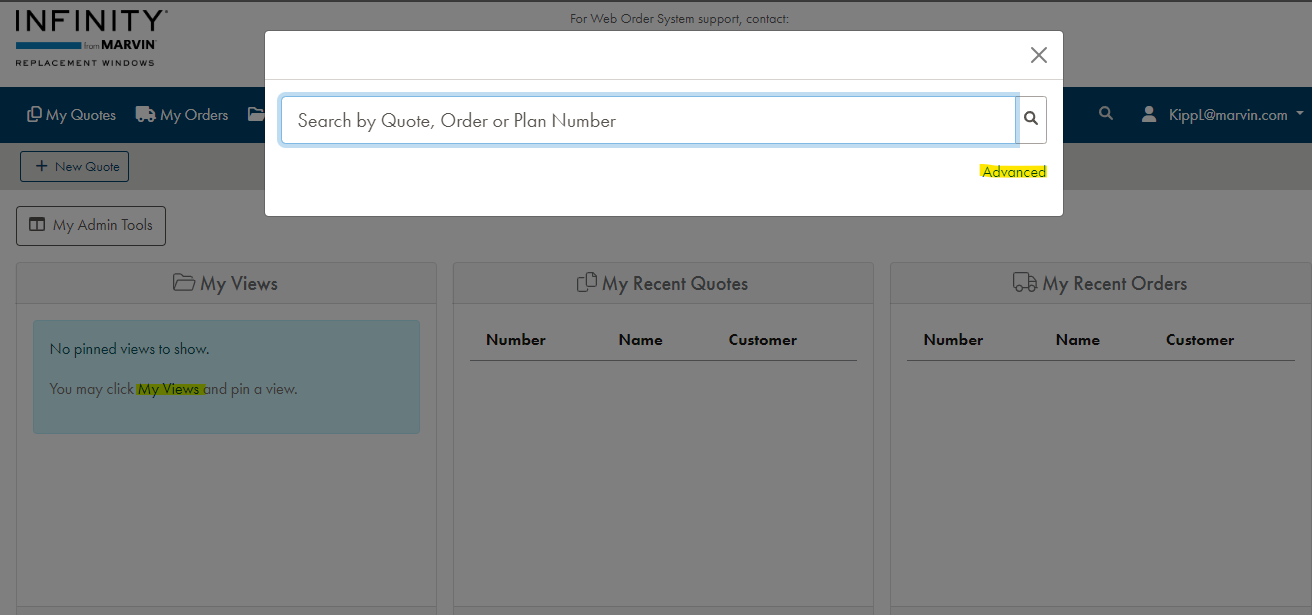1312x615 pixels.
Task: Open the Advanced search link
Action: point(1013,172)
